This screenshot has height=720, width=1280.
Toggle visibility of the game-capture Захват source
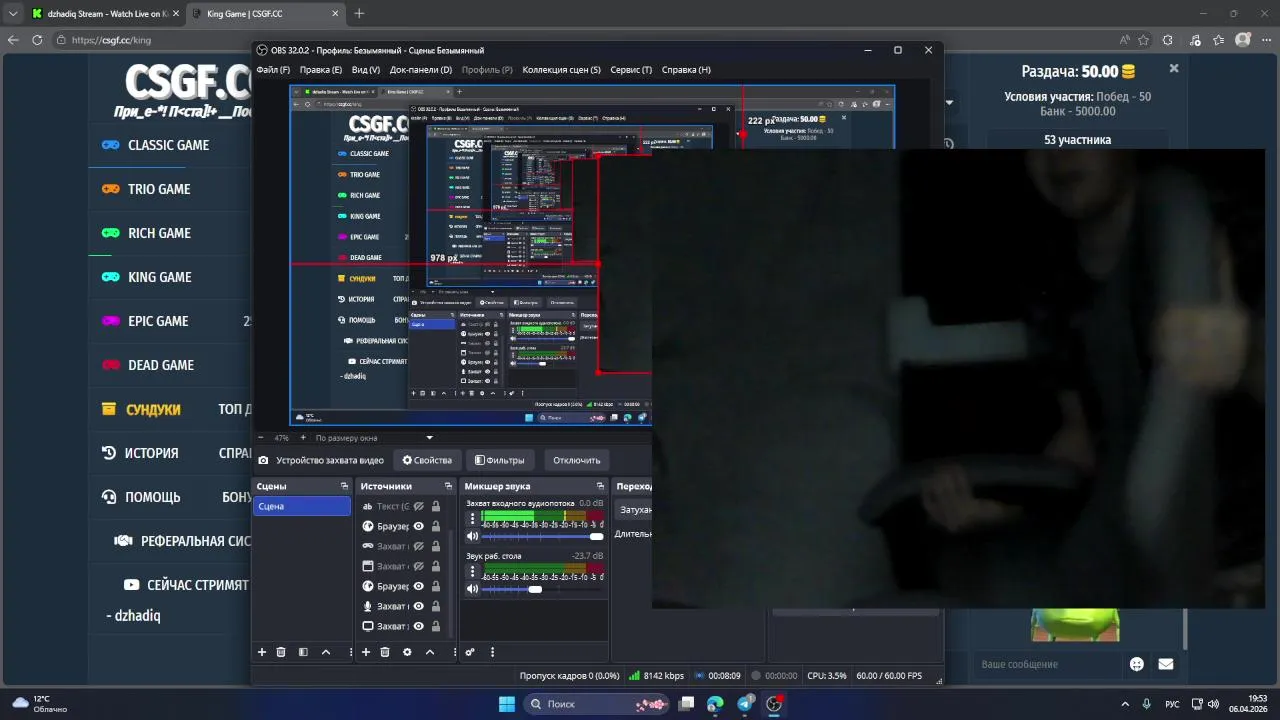pyautogui.click(x=419, y=546)
